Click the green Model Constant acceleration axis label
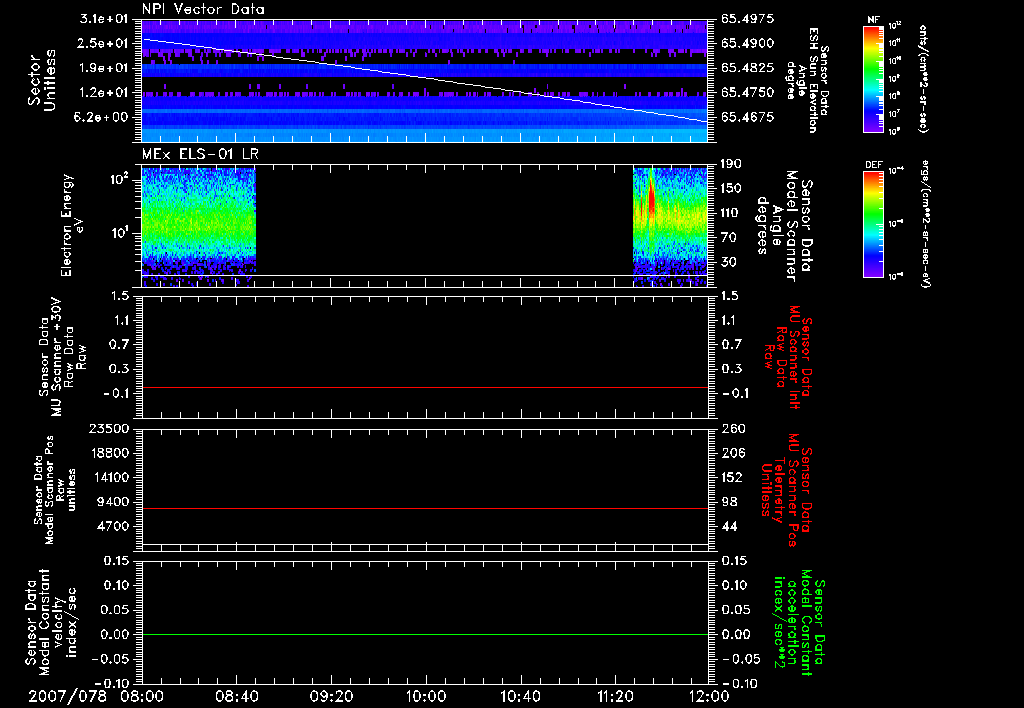 click(798, 625)
